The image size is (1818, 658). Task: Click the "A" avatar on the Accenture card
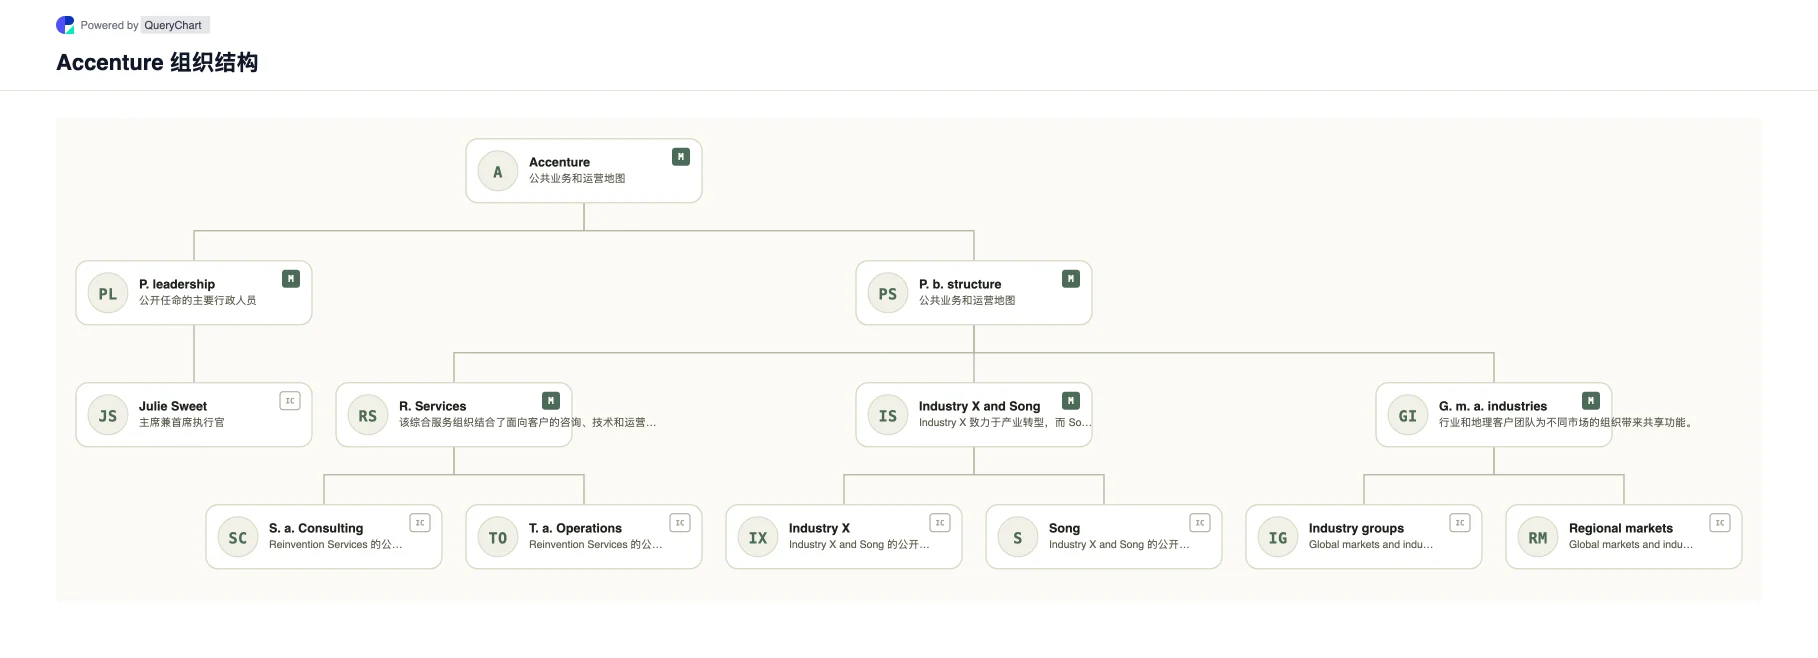[x=498, y=172]
